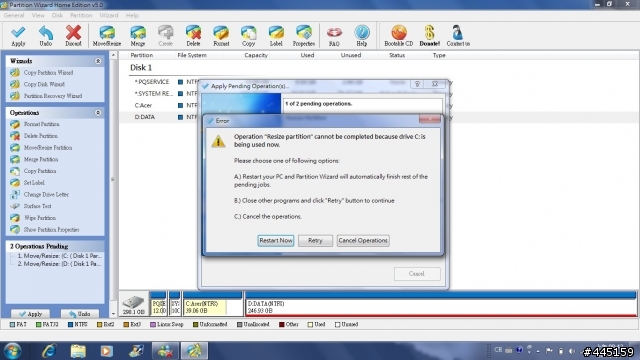Choose Surface Test operation
The image size is (640, 360).
coord(37,206)
